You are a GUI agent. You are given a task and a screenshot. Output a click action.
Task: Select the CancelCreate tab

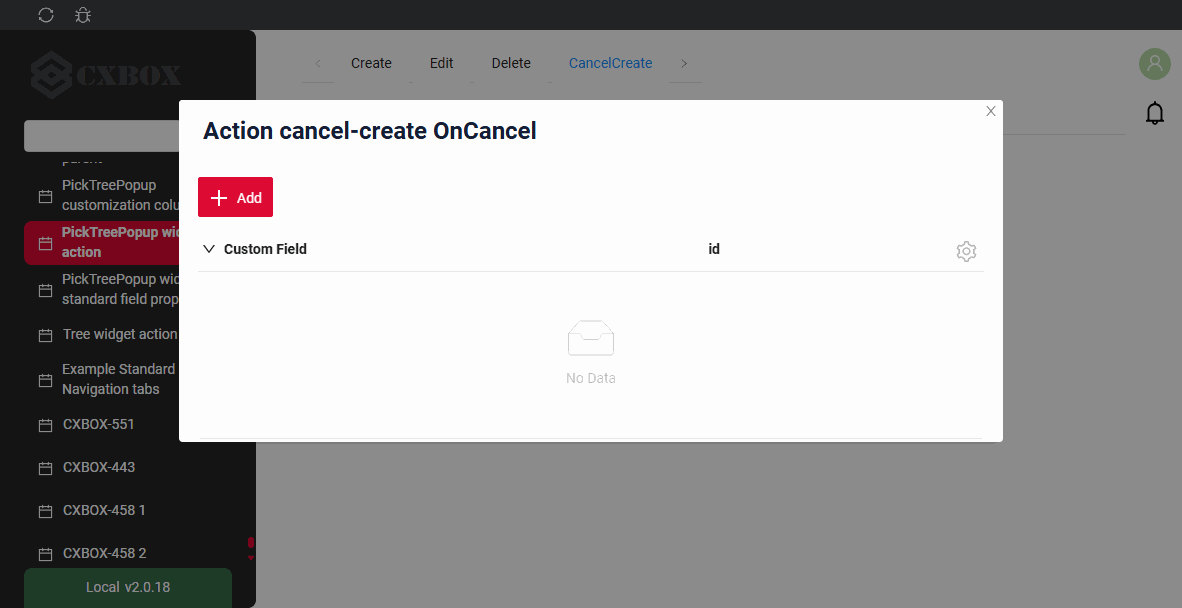click(x=610, y=63)
